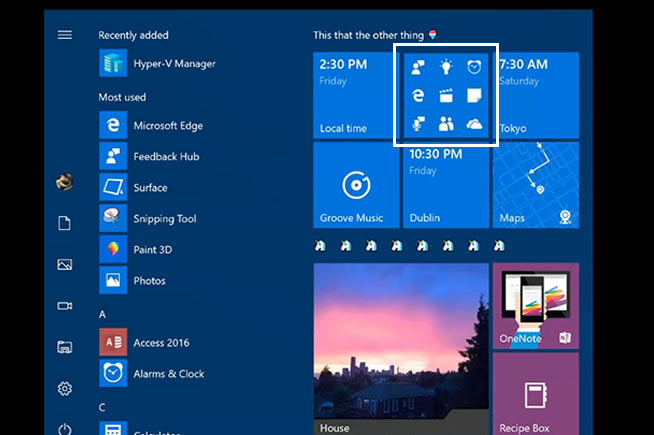Click the Power button icon
This screenshot has height=435, width=654.
point(65,429)
